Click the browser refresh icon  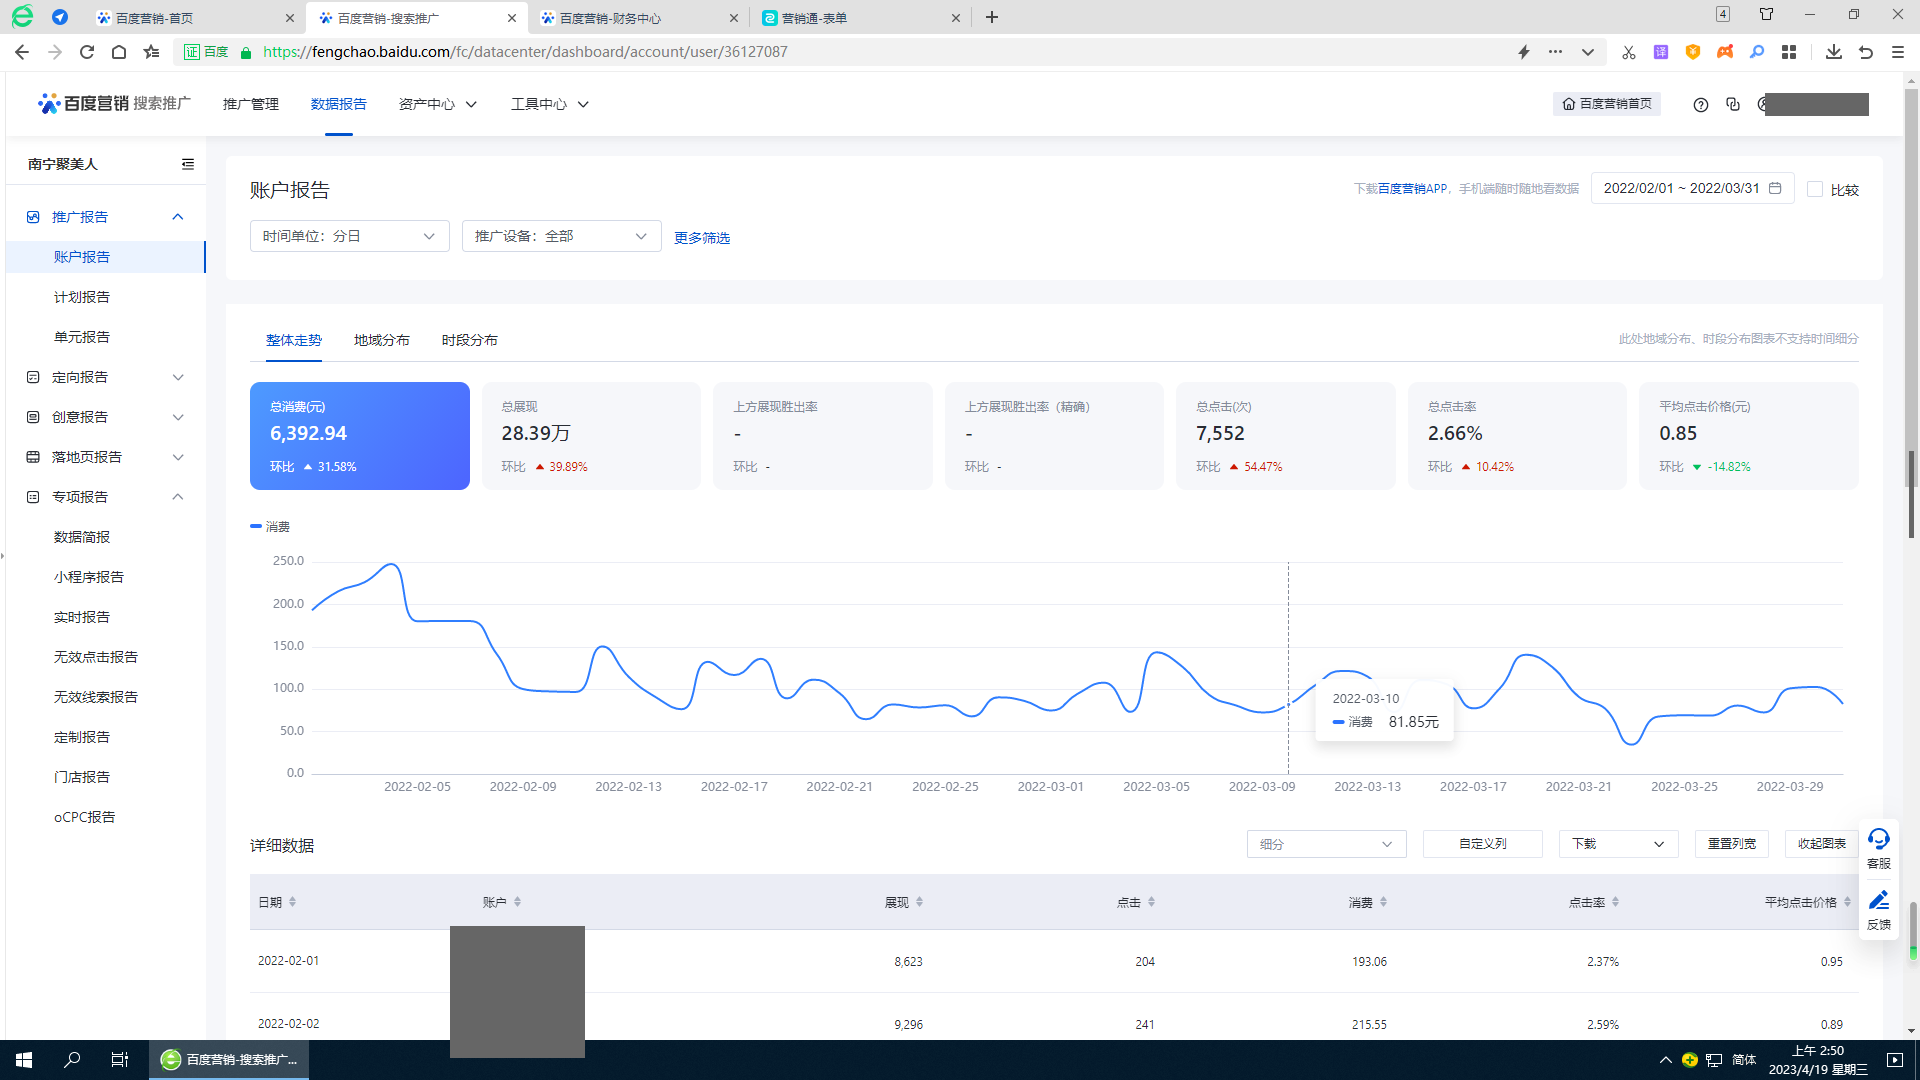pyautogui.click(x=87, y=52)
